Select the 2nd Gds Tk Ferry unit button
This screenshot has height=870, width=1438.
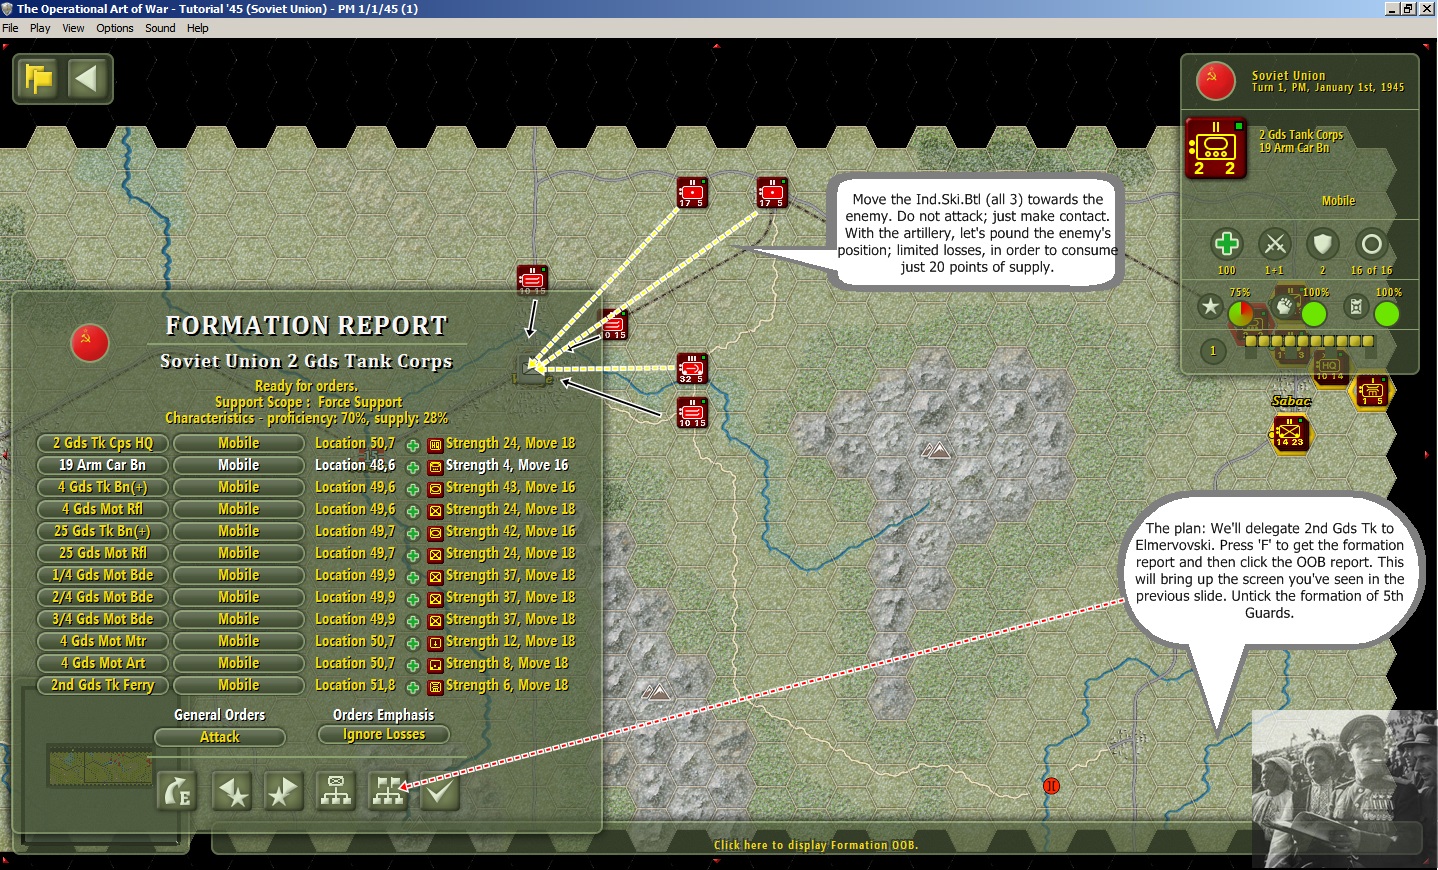point(103,685)
